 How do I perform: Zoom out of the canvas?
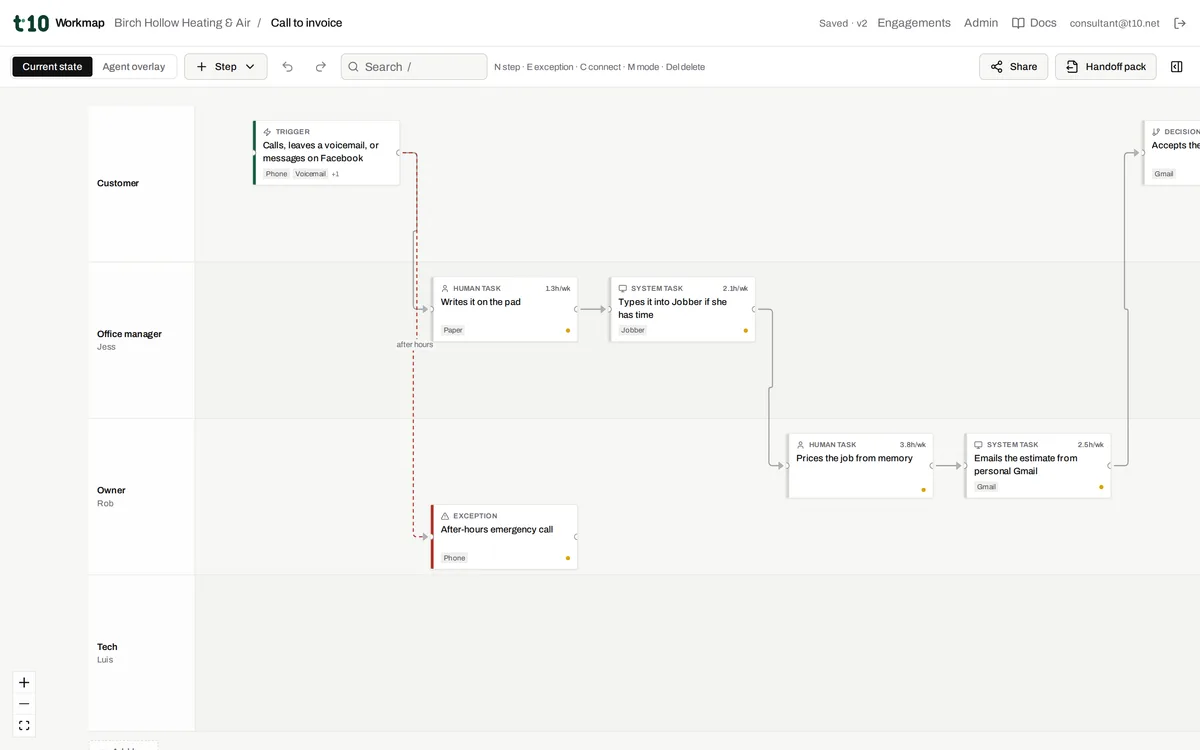(24, 704)
